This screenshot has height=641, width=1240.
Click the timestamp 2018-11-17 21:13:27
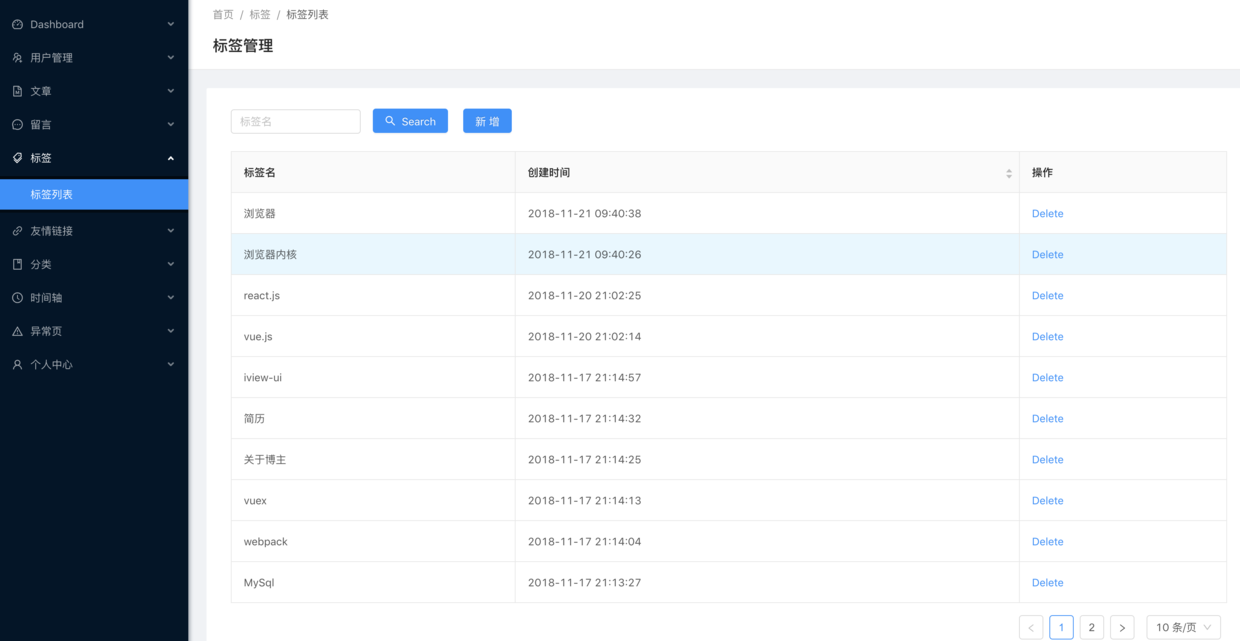585,583
